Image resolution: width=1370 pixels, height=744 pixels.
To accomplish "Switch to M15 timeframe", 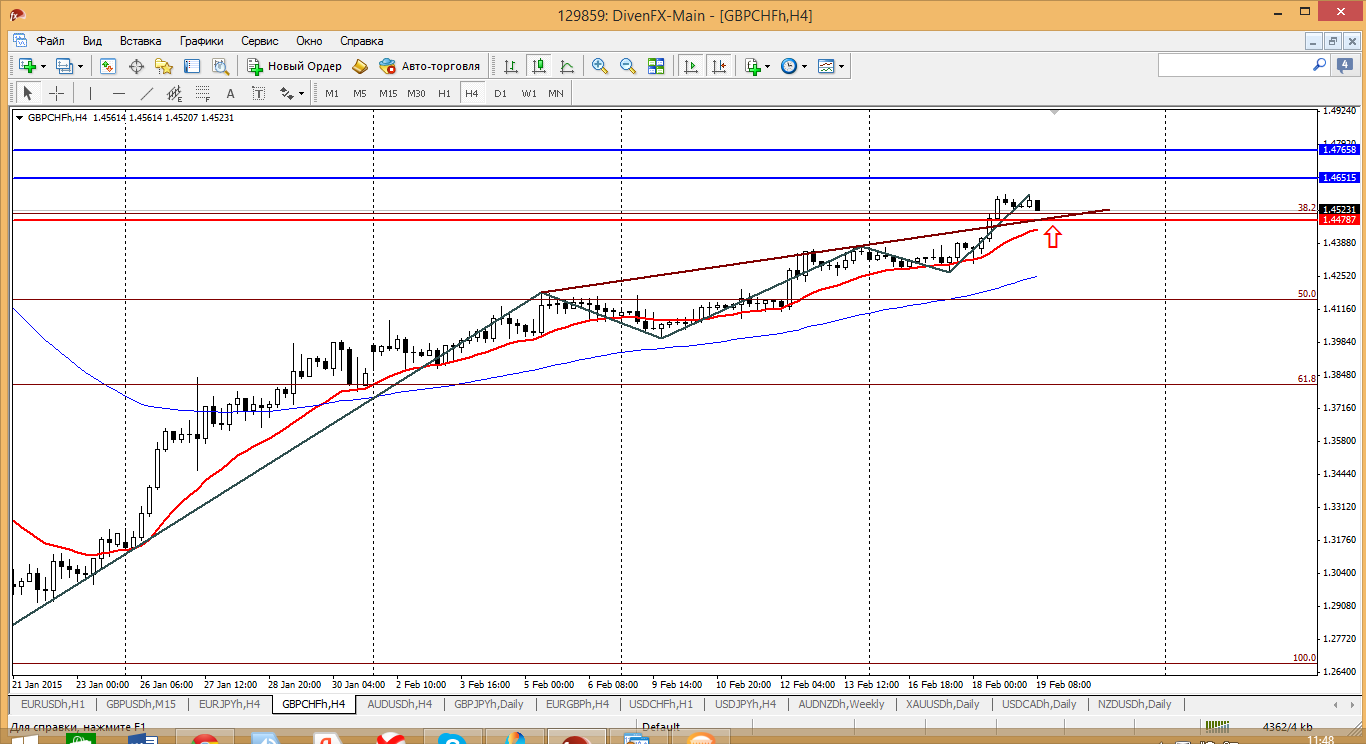I will click(388, 93).
